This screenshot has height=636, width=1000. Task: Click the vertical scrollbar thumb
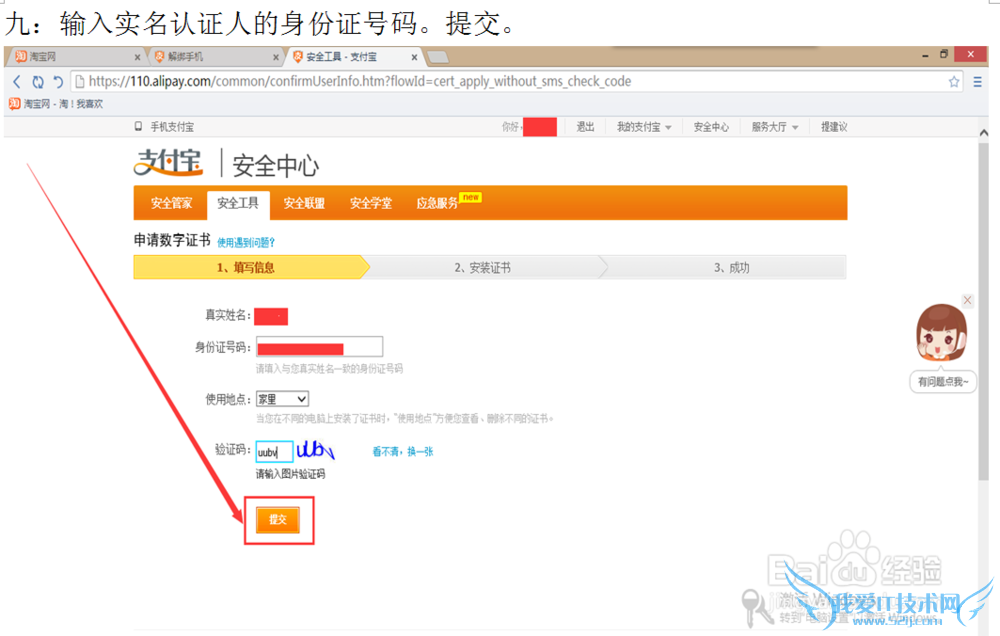click(983, 313)
